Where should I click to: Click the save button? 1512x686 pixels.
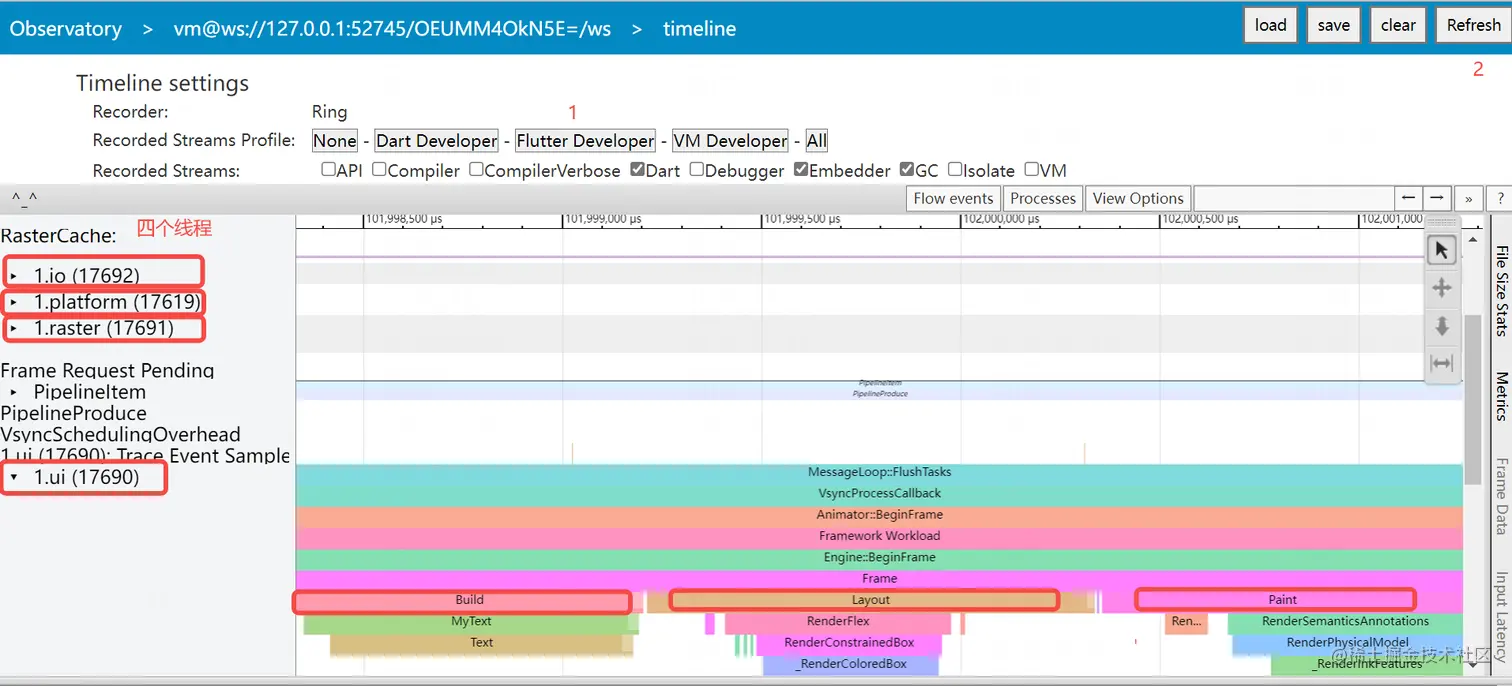(x=1334, y=25)
